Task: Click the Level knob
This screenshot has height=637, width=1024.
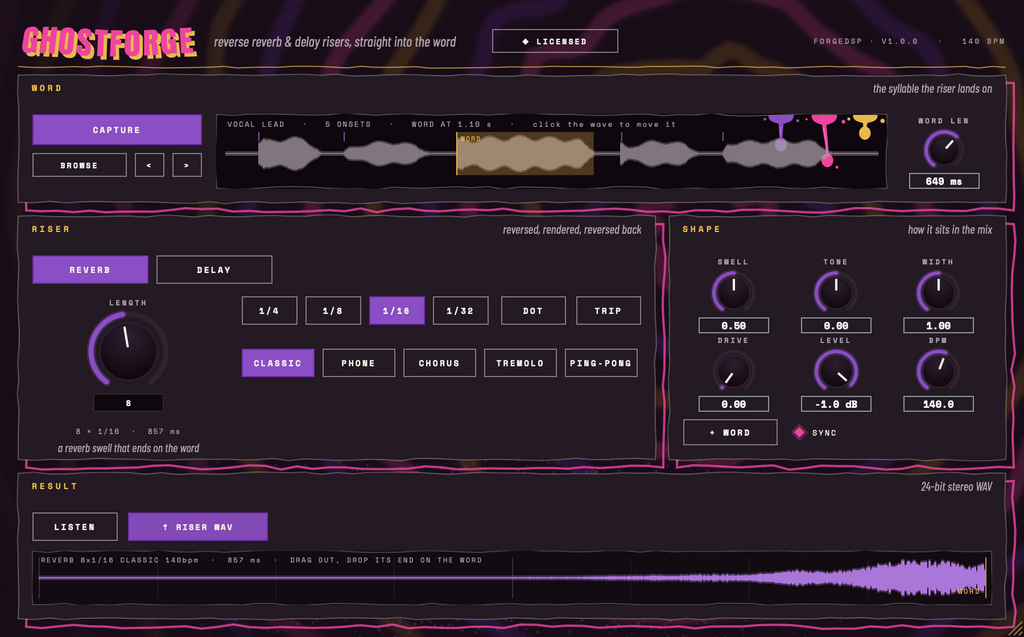Action: pos(836,370)
